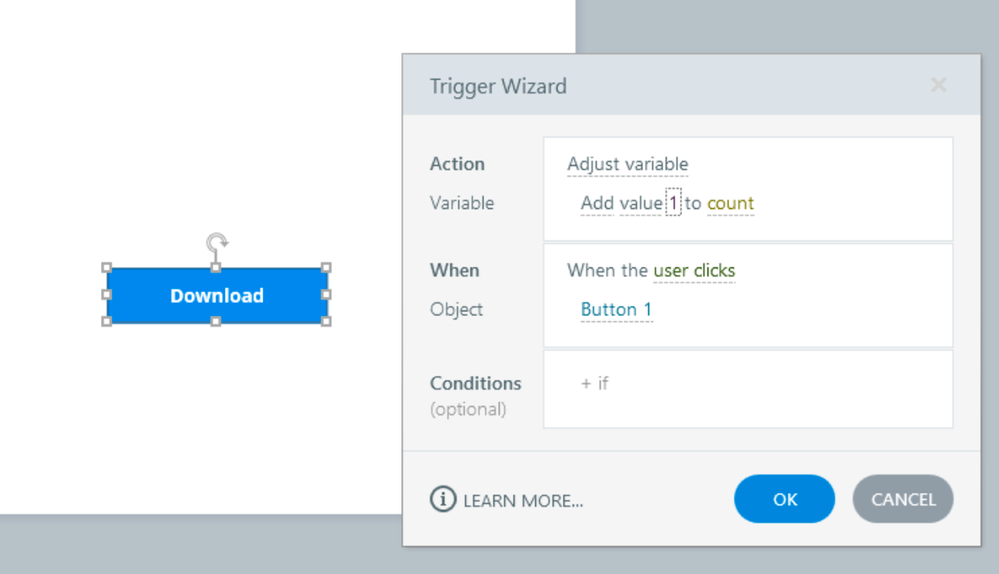Change the Add operator option
Screen dimensions: 999x574
pyautogui.click(x=597, y=203)
